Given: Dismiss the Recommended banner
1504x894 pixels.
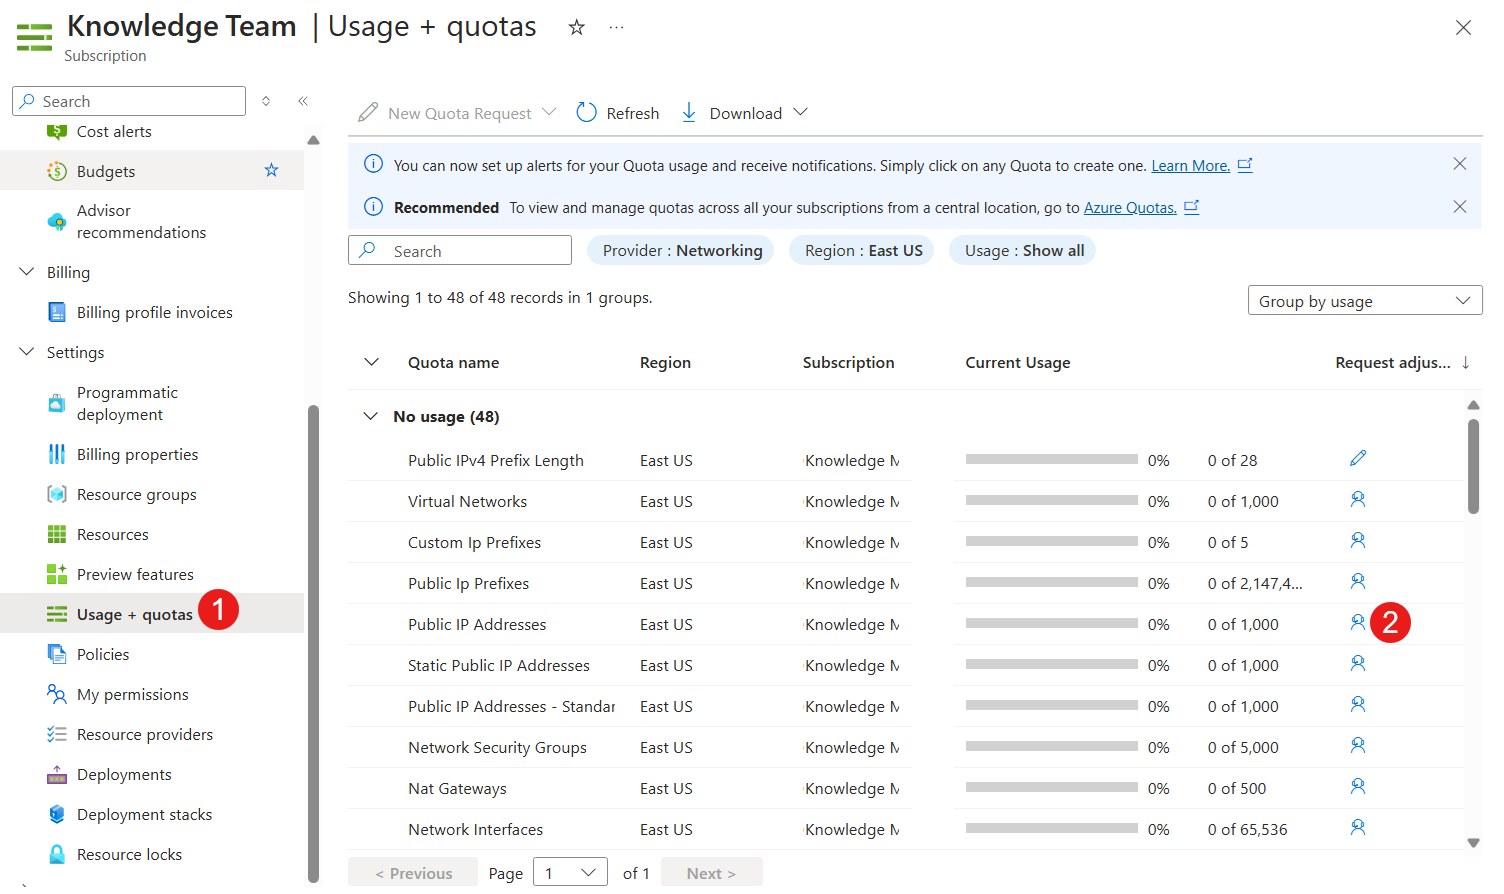Looking at the screenshot, I should (1460, 207).
